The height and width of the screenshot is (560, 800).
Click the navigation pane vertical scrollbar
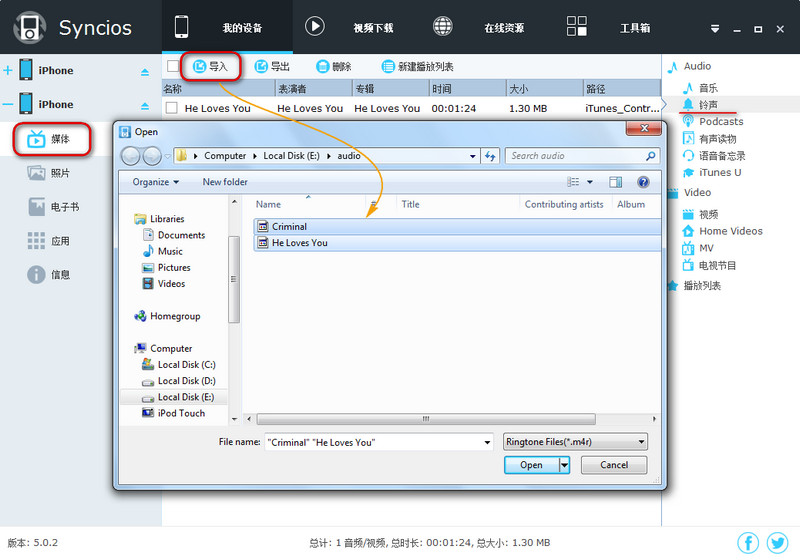pos(234,279)
